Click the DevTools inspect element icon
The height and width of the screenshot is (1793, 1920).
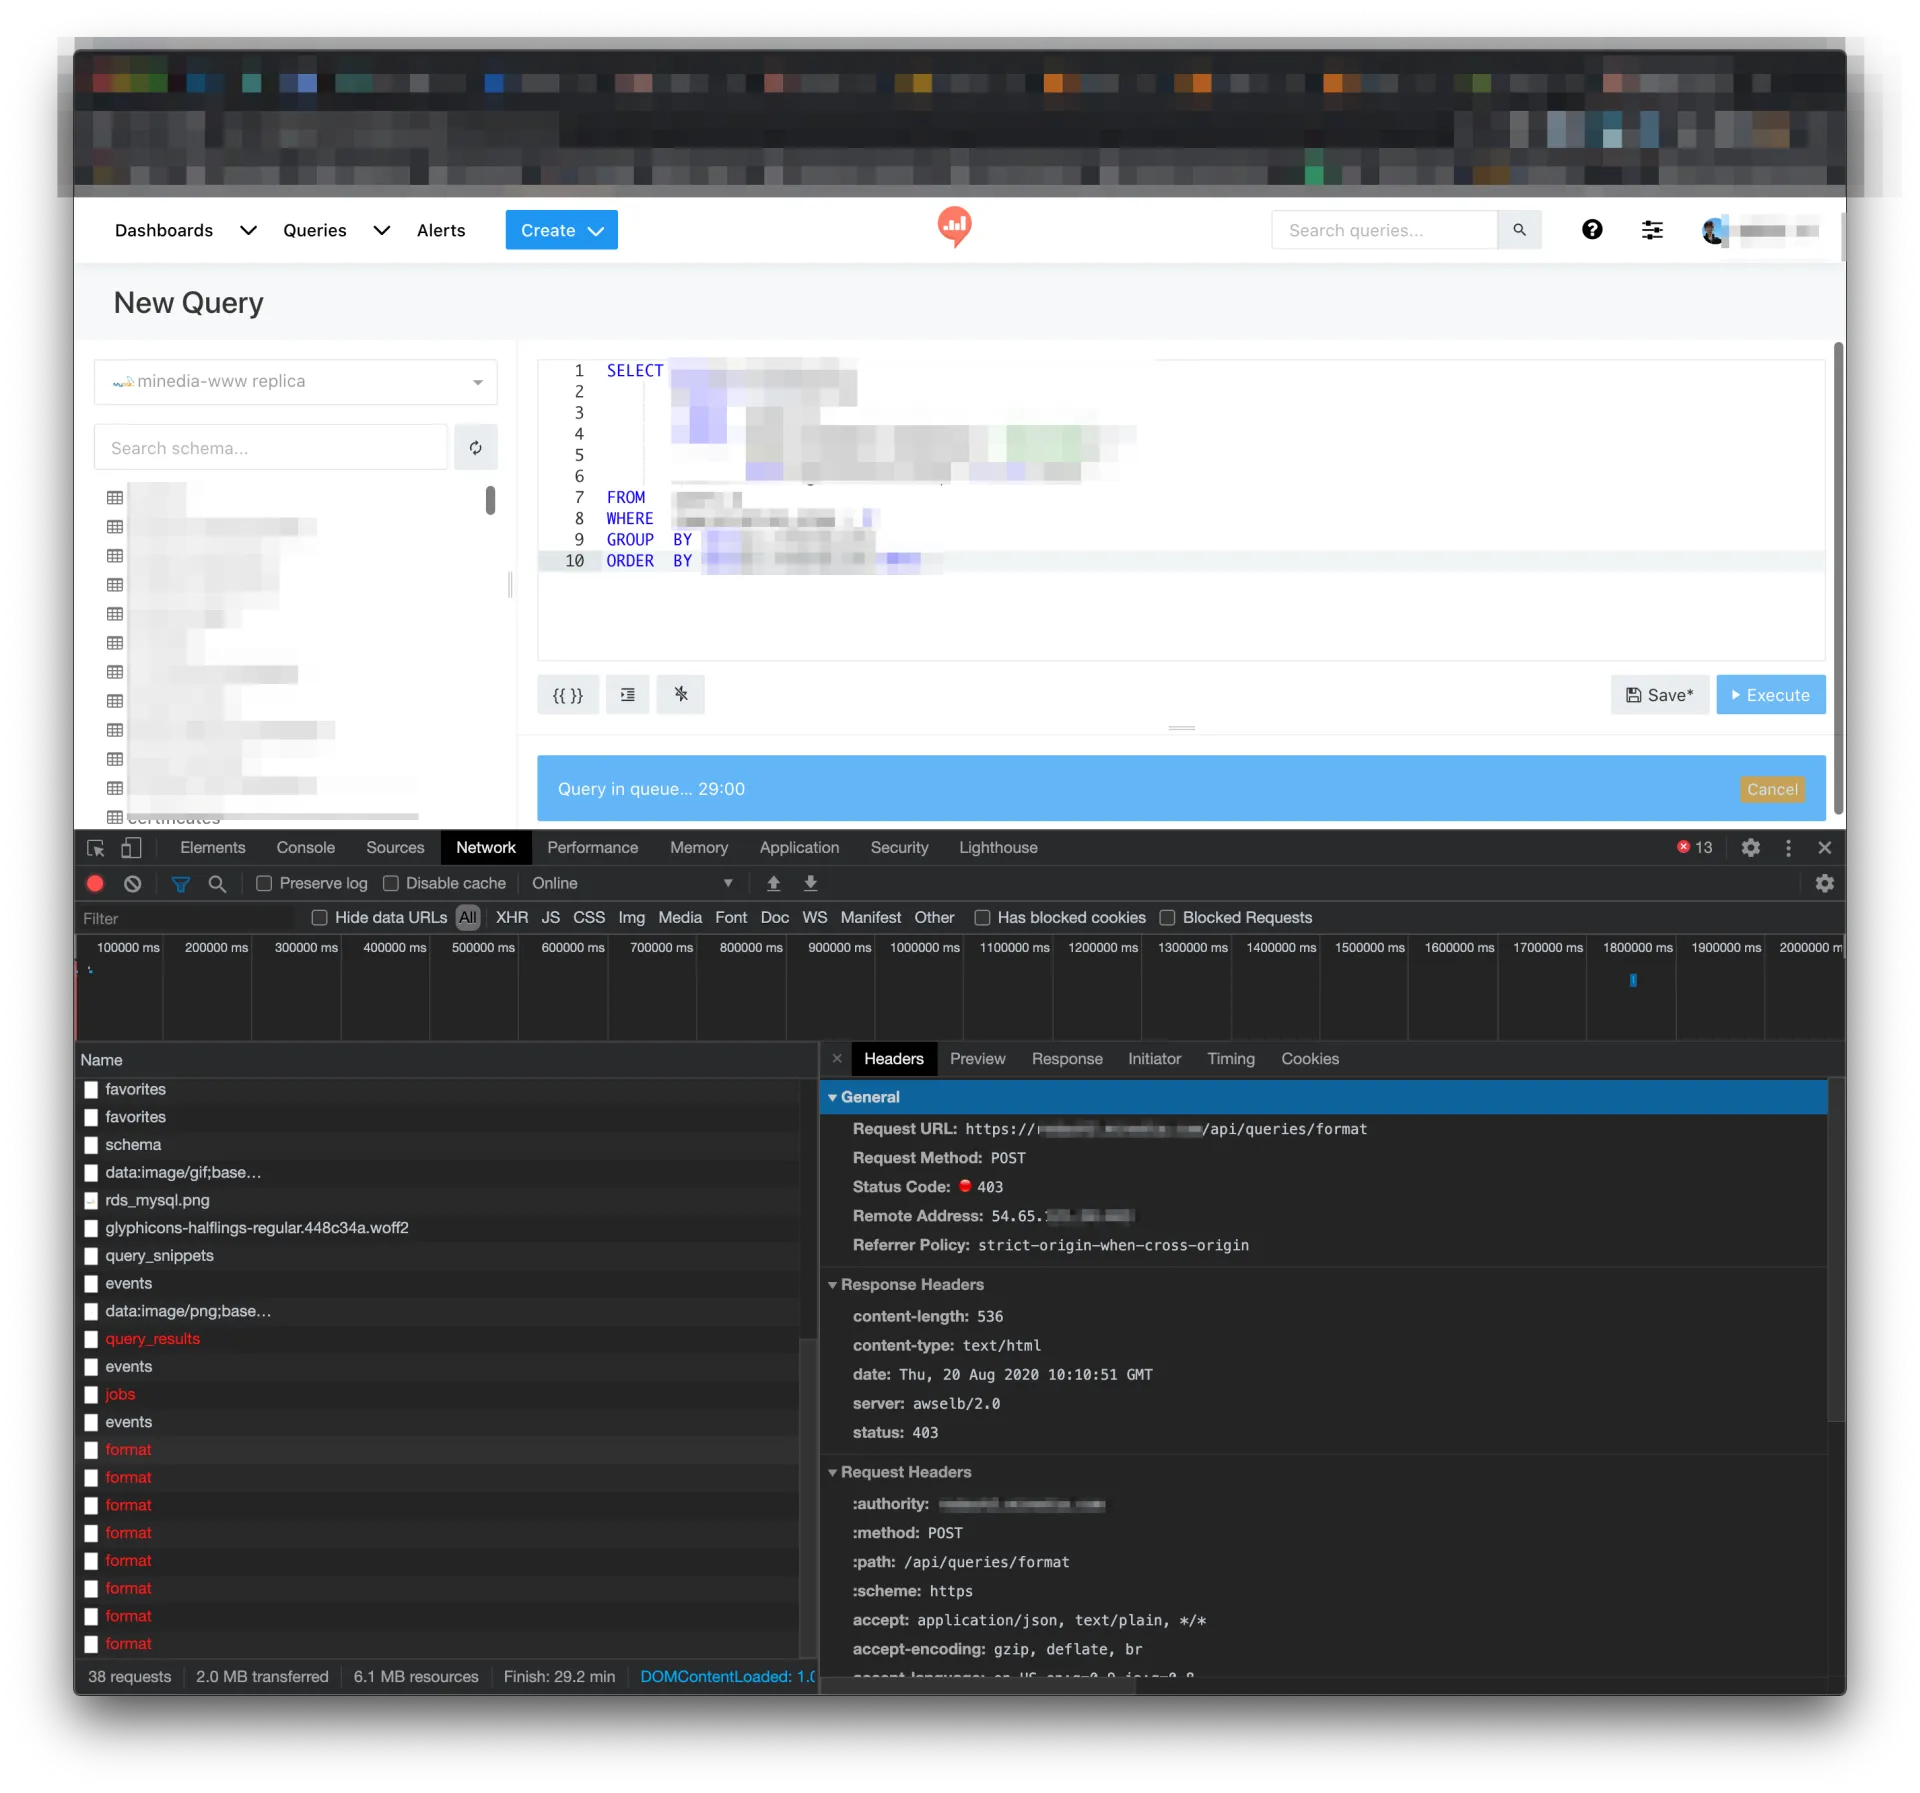[x=96, y=848]
